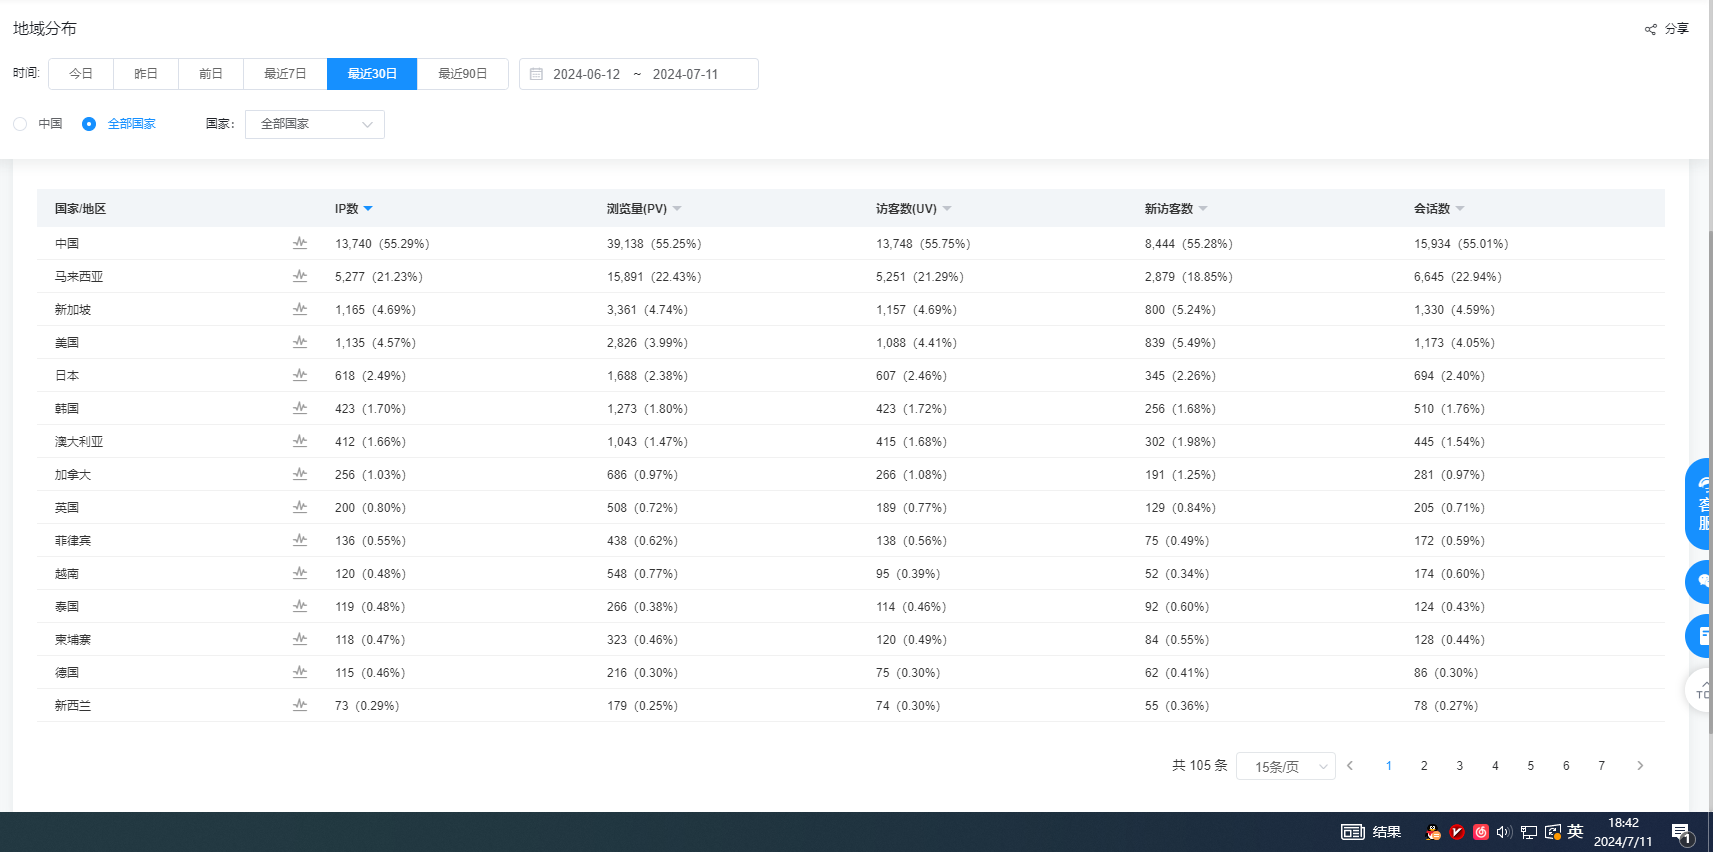The image size is (1713, 852).
Task: Go to page 2 of results
Action: coord(1424,766)
